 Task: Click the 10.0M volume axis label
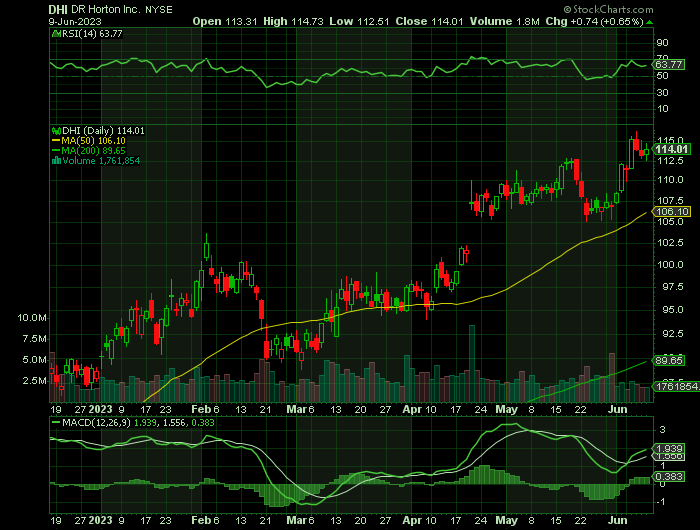pyautogui.click(x=32, y=318)
